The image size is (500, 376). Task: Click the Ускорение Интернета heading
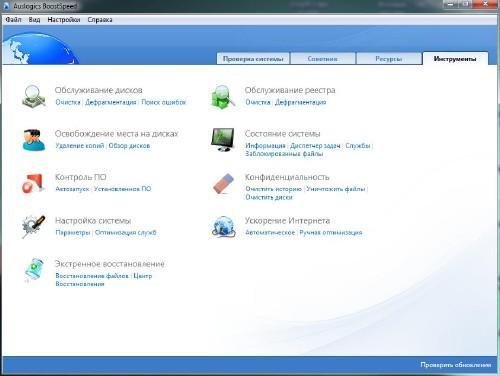click(x=287, y=221)
